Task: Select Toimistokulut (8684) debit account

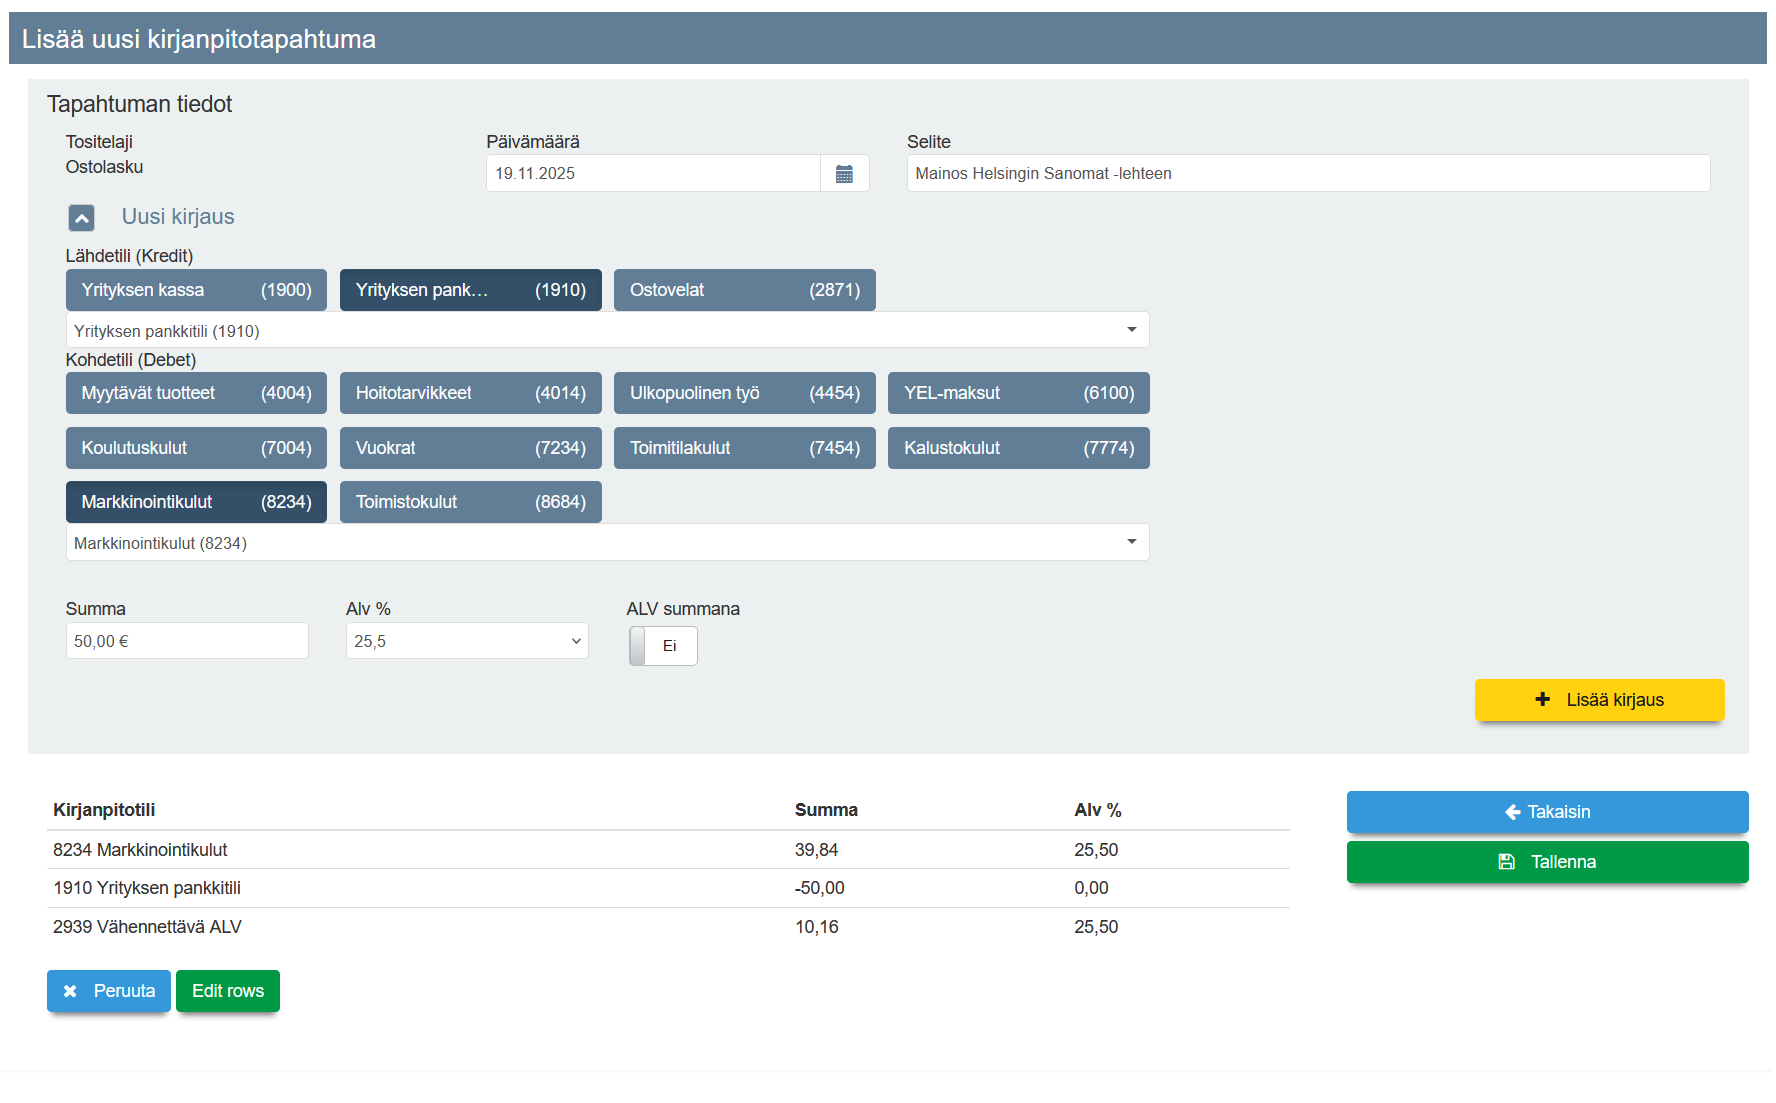Action: [470, 502]
